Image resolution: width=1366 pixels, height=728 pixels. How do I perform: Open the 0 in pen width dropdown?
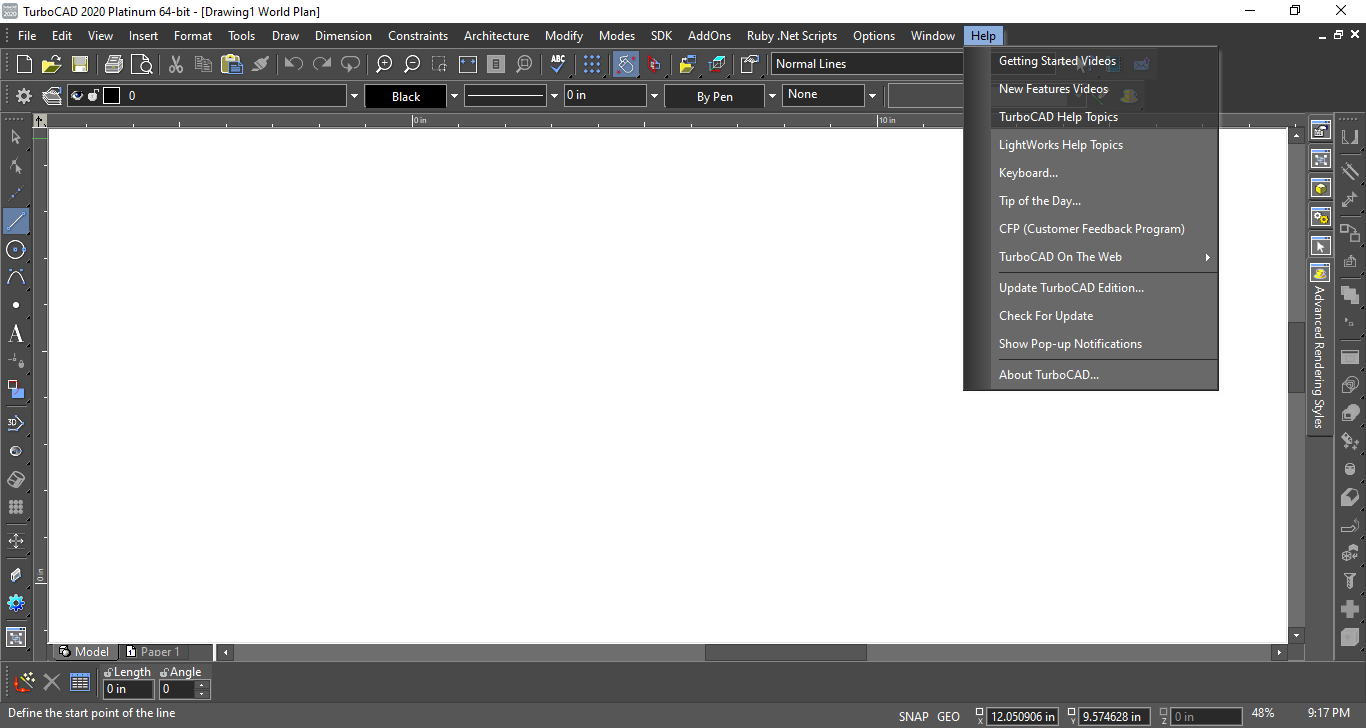(654, 96)
